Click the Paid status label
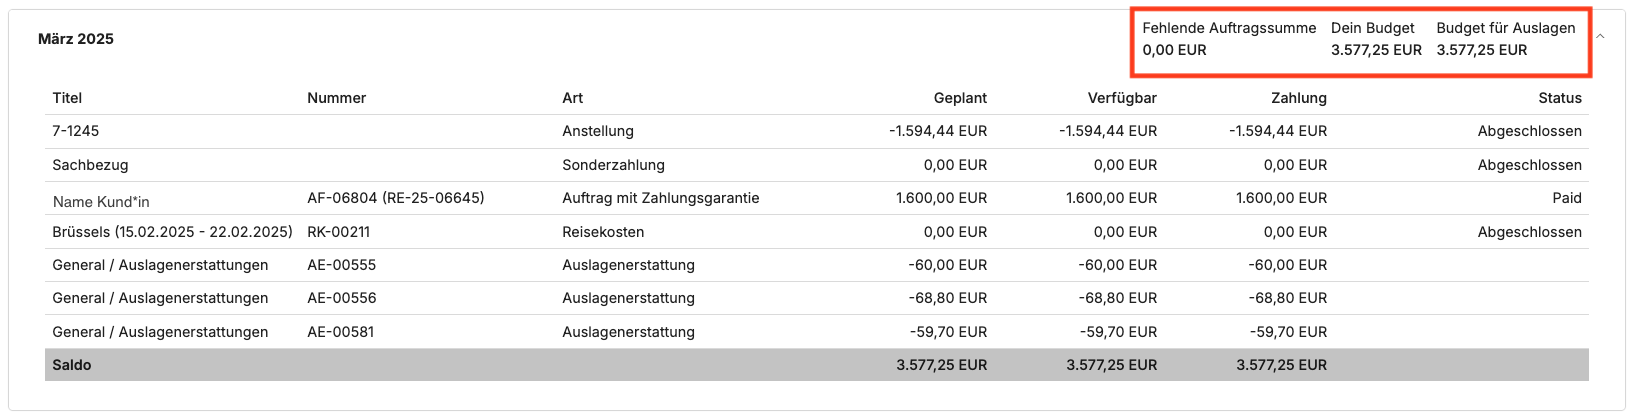The height and width of the screenshot is (418, 1633). [x=1566, y=198]
